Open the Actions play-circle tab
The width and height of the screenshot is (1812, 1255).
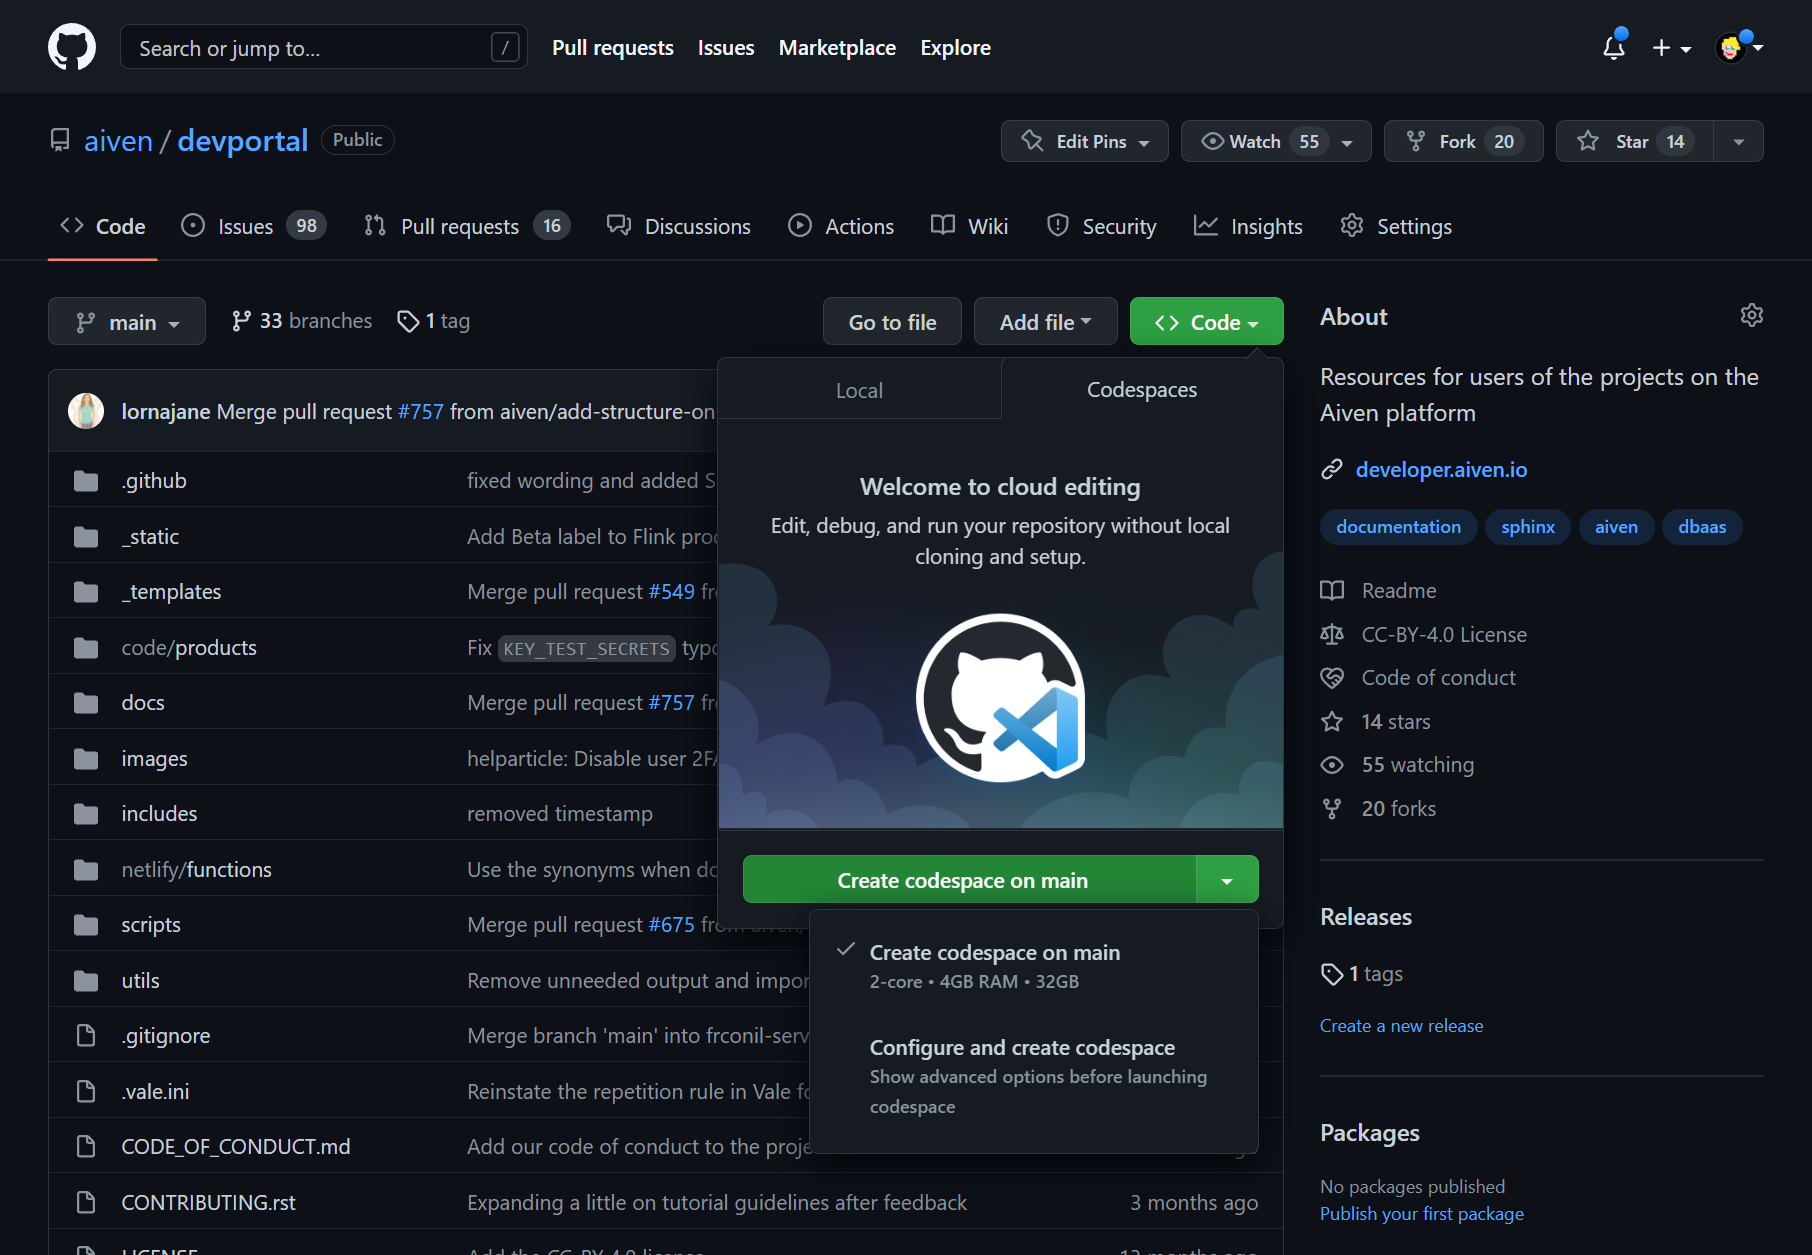coord(841,226)
